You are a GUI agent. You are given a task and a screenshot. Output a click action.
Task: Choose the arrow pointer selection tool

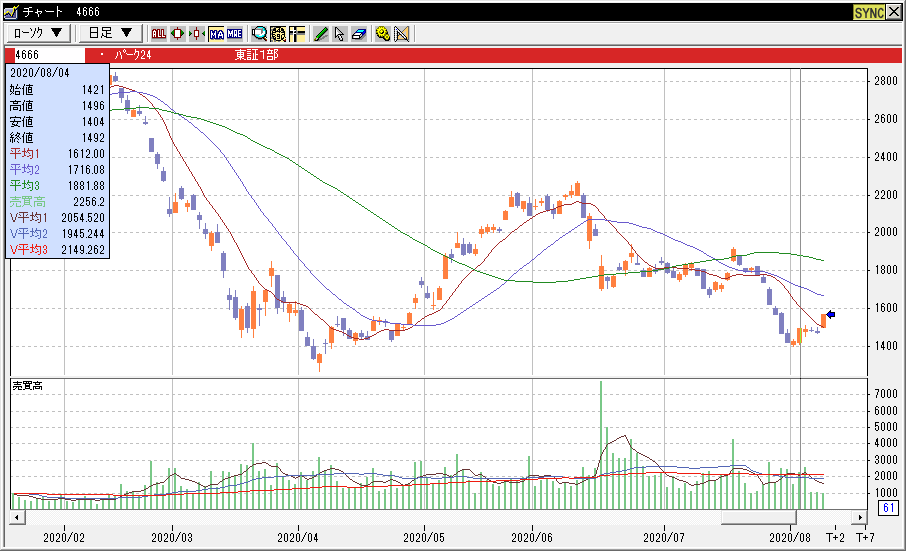(x=339, y=33)
